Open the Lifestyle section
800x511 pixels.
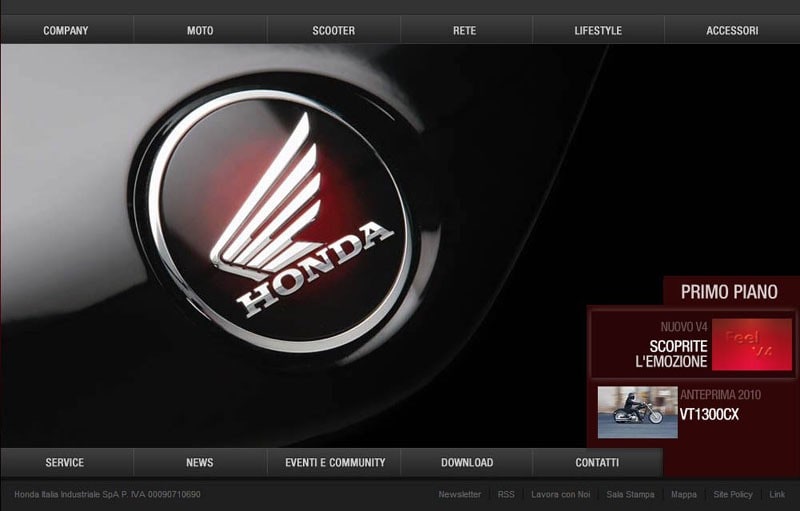point(598,31)
